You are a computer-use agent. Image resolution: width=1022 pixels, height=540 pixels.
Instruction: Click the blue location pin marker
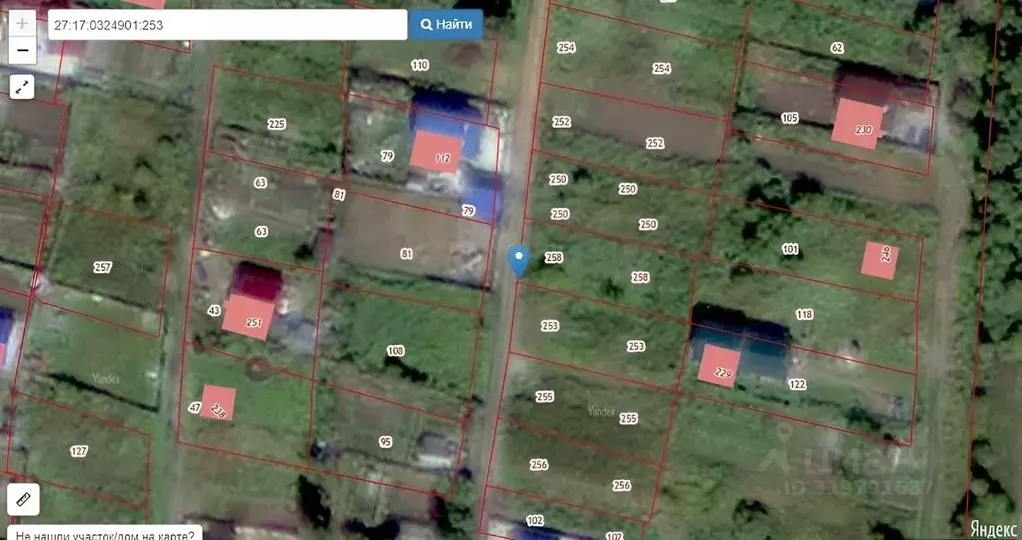[518, 262]
